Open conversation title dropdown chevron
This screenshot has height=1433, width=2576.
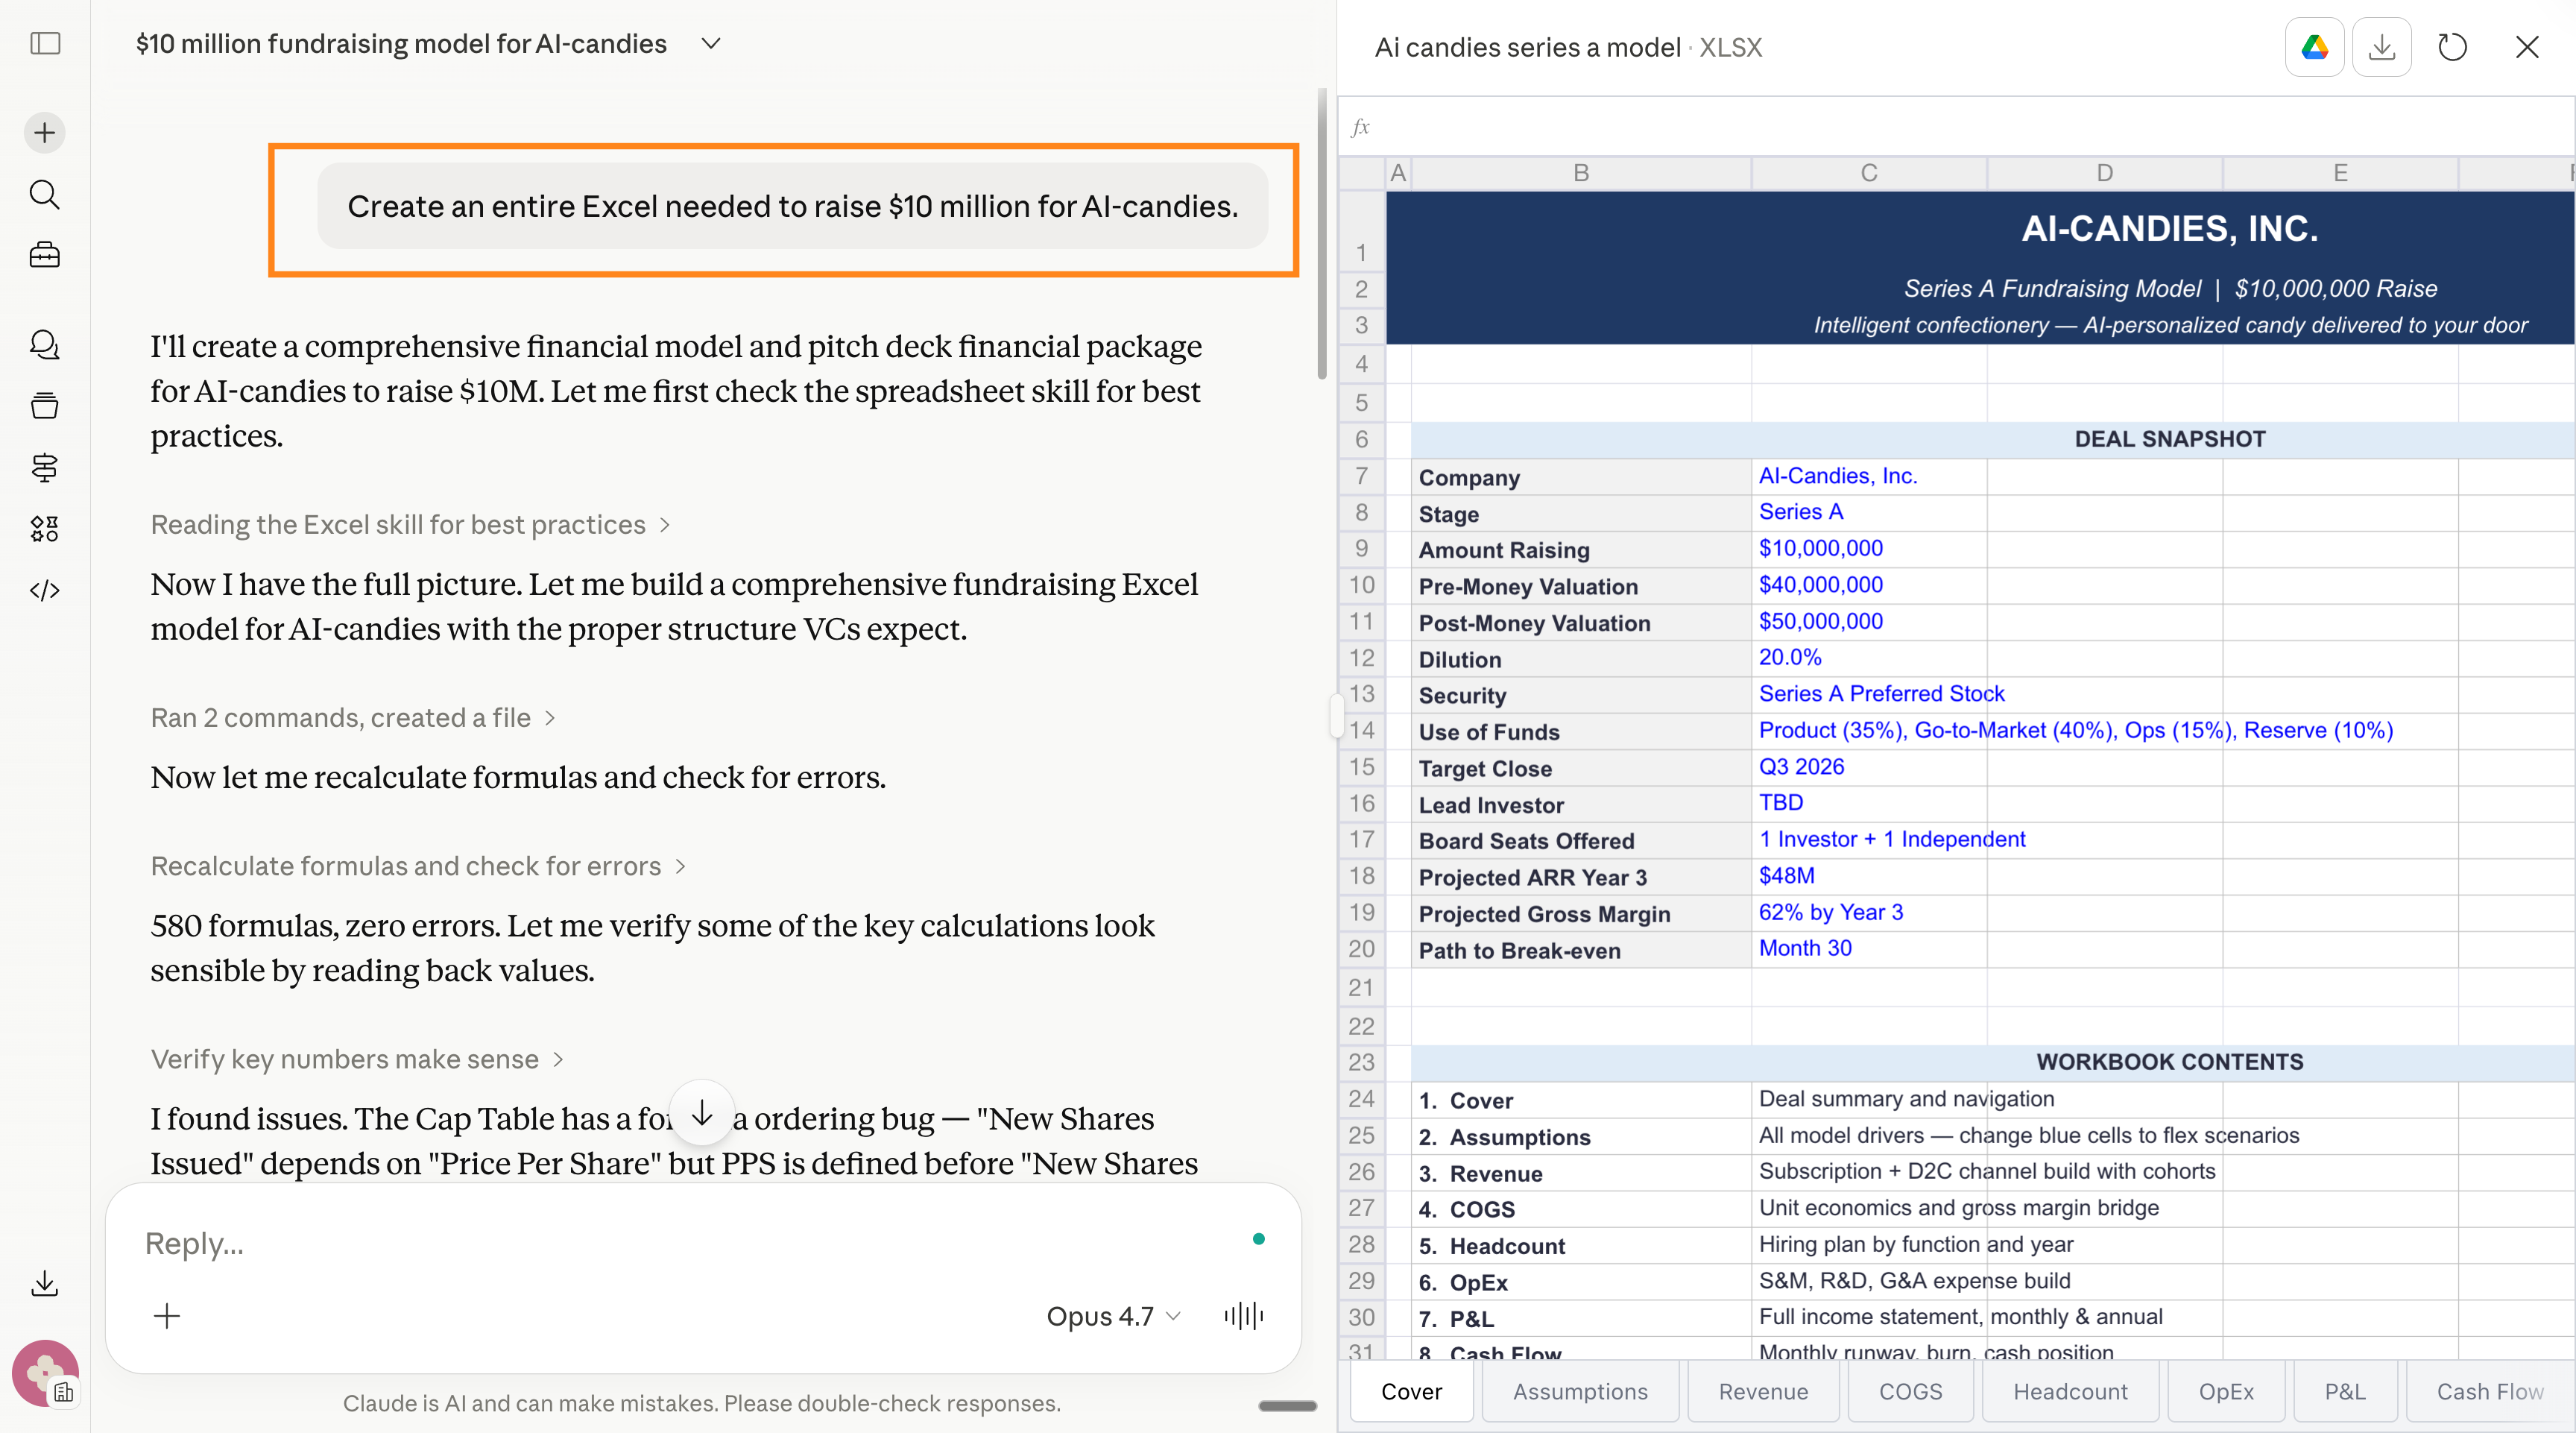[x=711, y=44]
